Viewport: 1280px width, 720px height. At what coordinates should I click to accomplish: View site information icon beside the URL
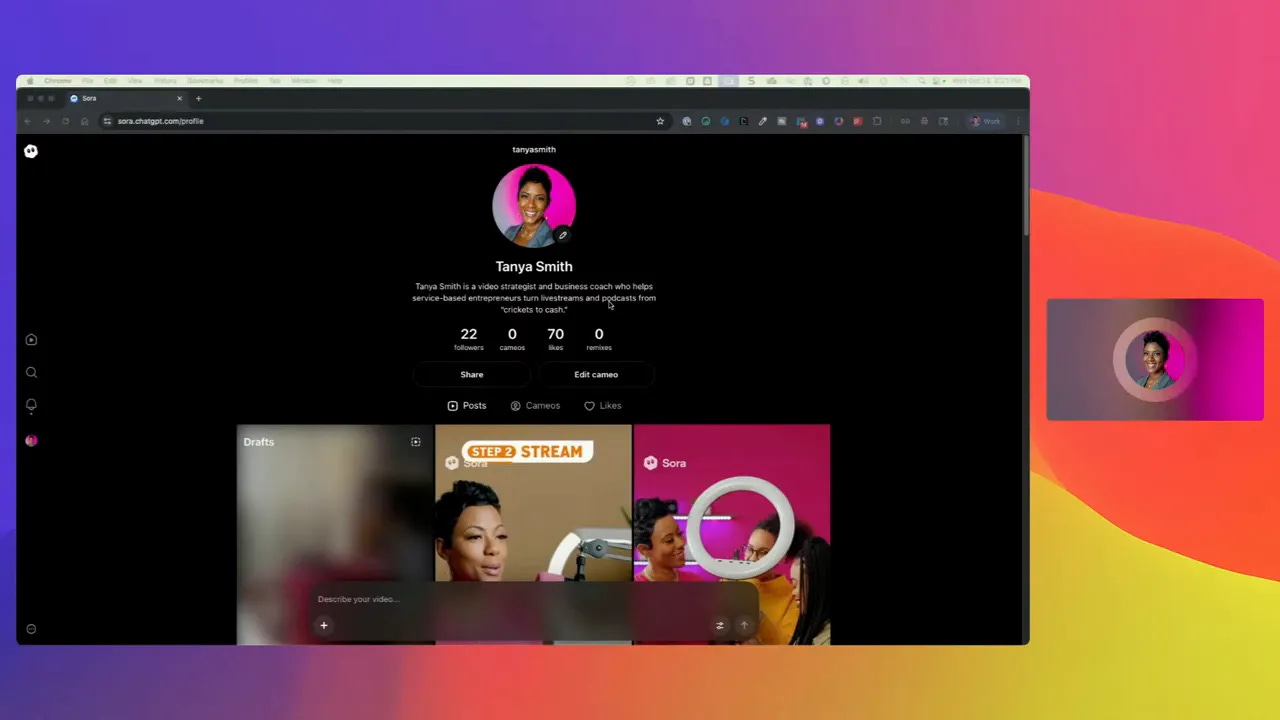click(107, 121)
